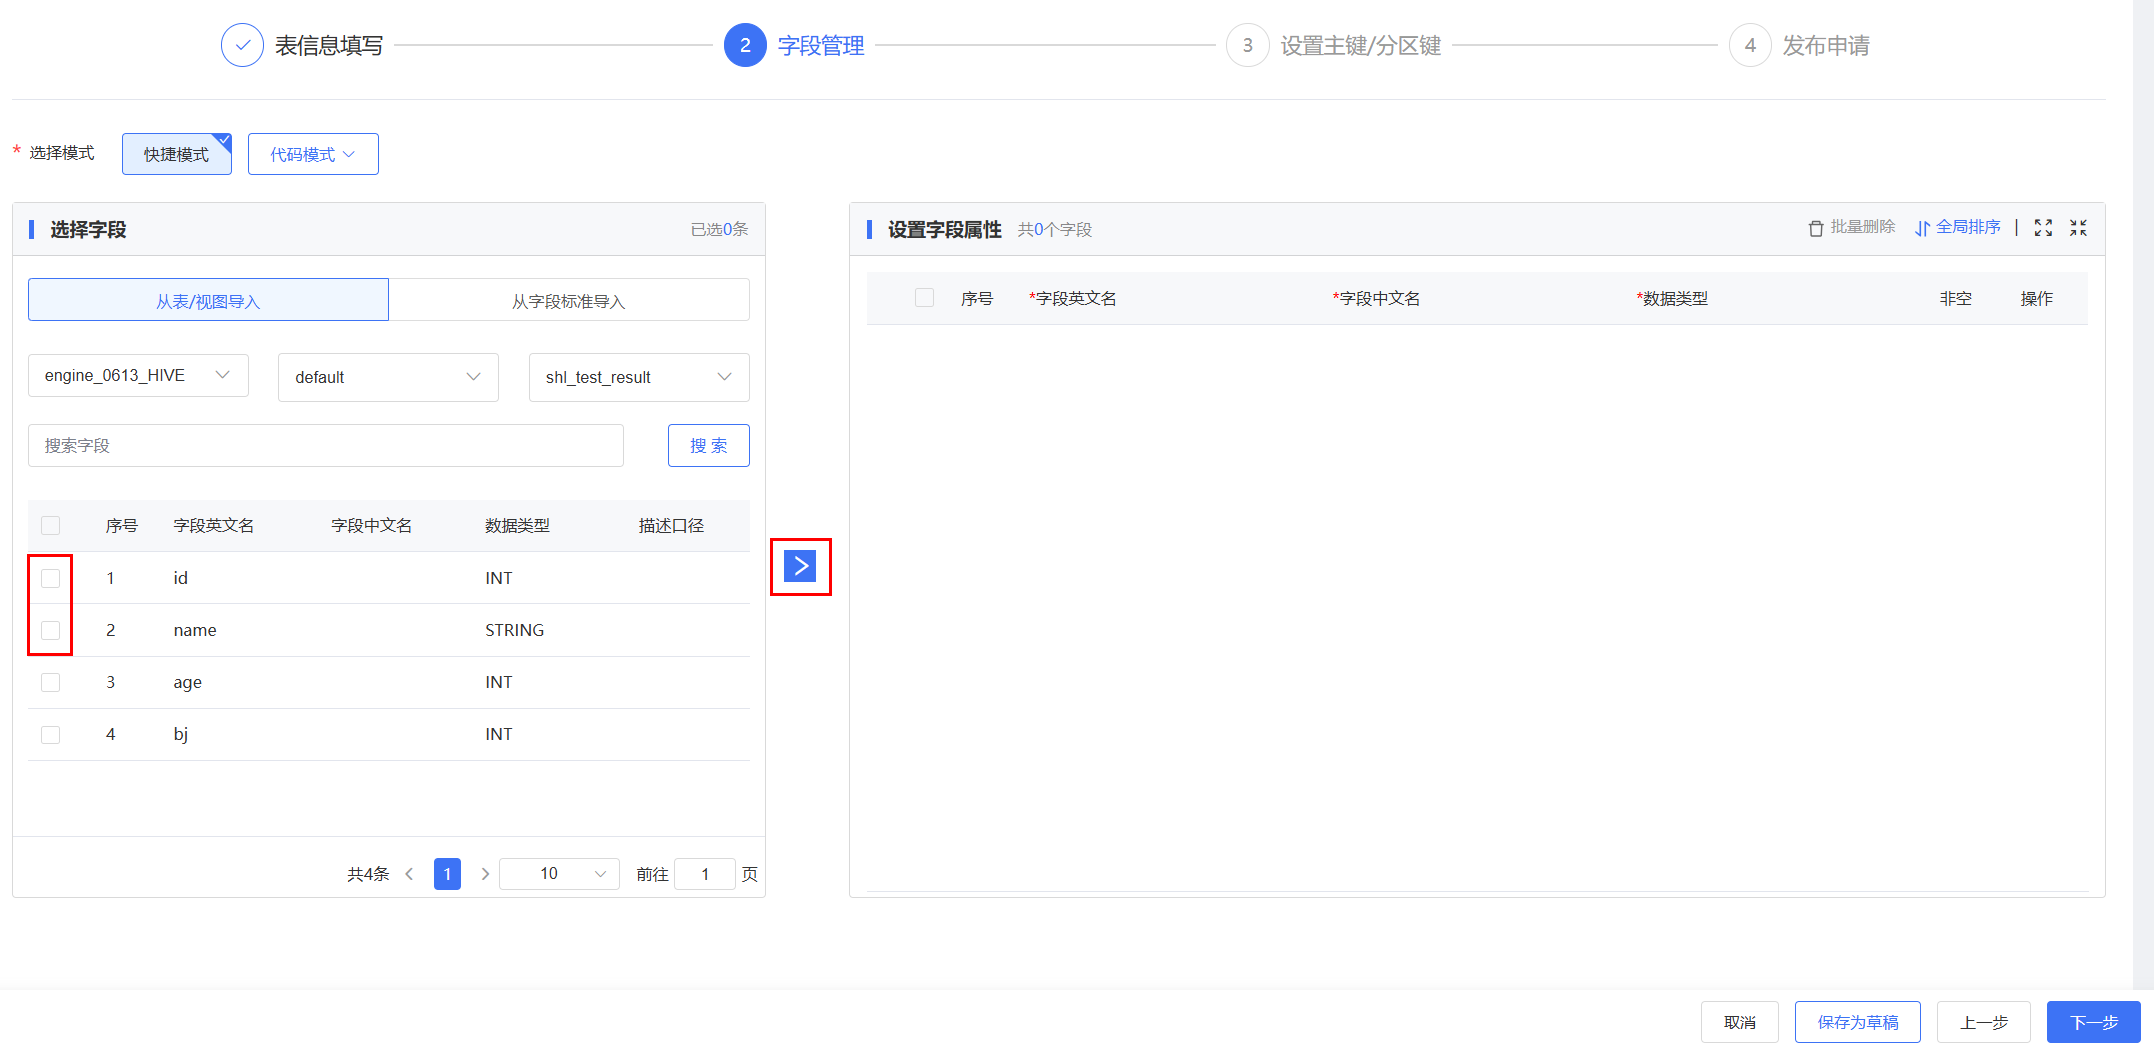Click the 字段英文名 column header in left table

pyautogui.click(x=214, y=526)
